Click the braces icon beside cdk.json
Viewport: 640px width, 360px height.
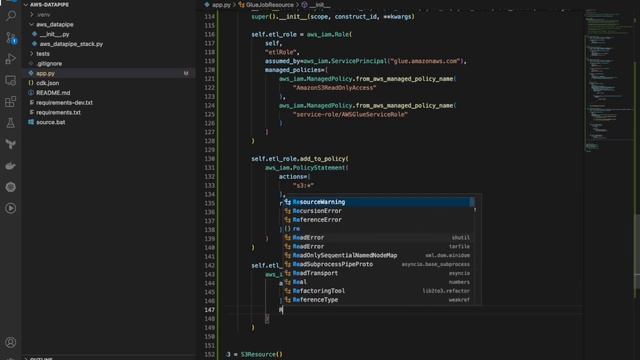point(31,83)
